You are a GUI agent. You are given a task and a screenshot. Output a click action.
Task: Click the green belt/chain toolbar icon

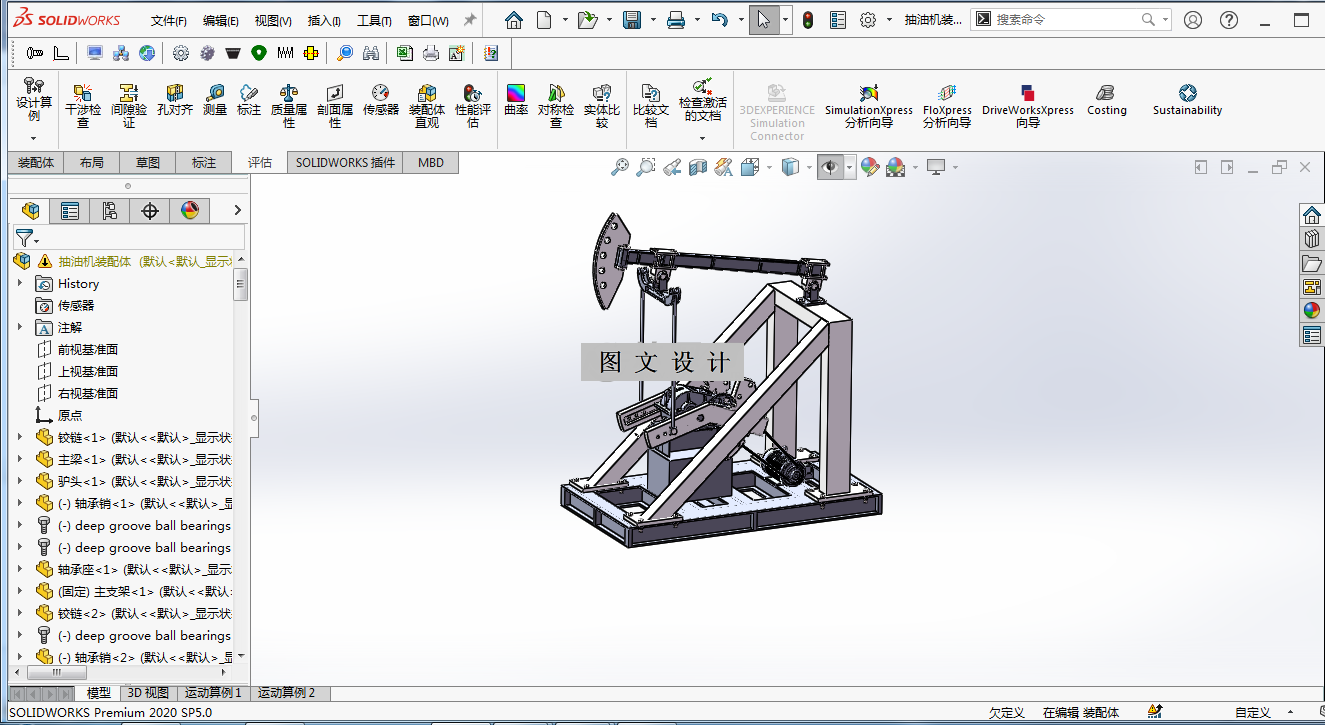point(258,53)
